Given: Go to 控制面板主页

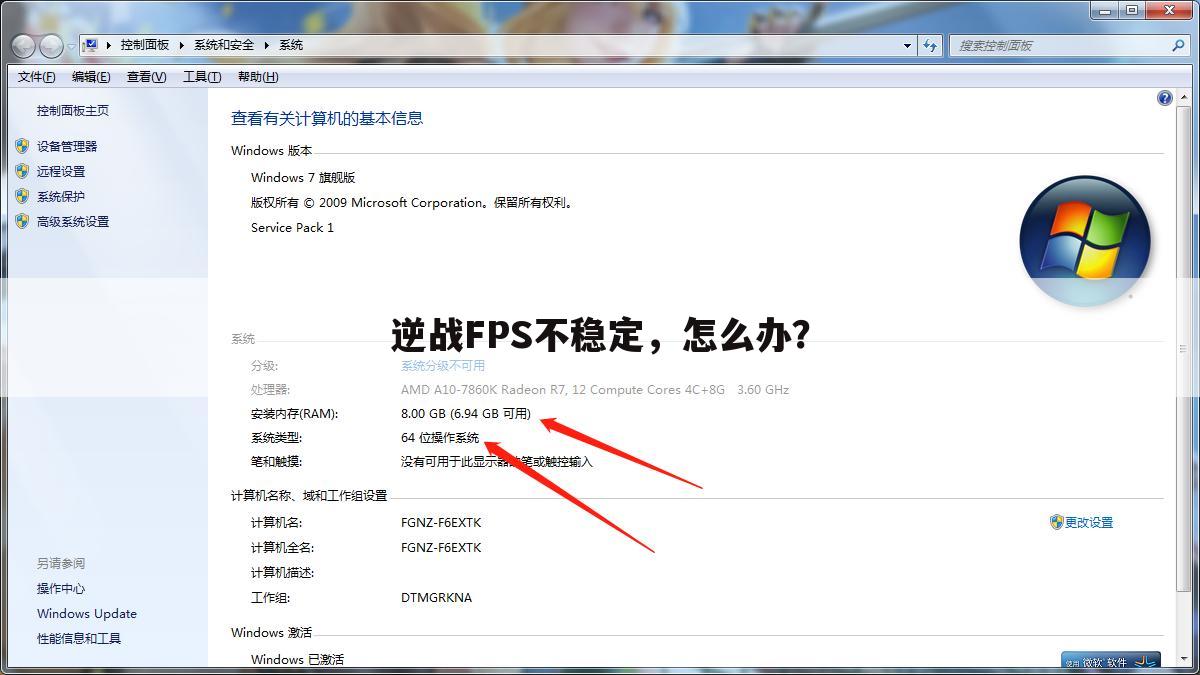Looking at the screenshot, I should click(x=73, y=111).
